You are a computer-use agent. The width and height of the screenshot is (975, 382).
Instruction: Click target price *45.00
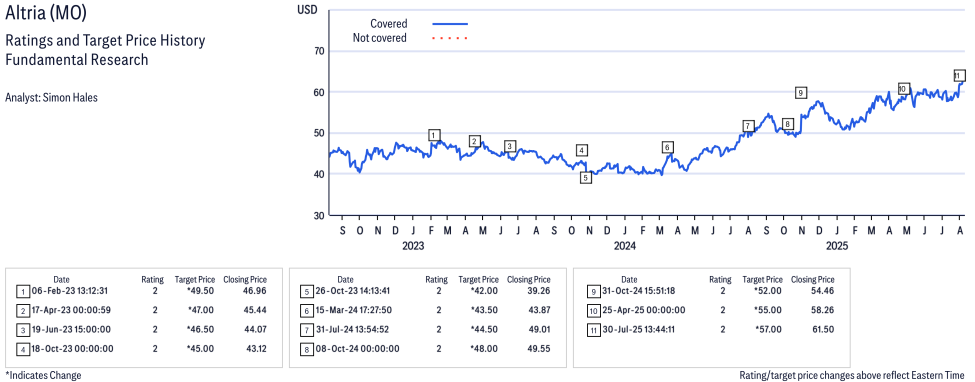(202, 348)
